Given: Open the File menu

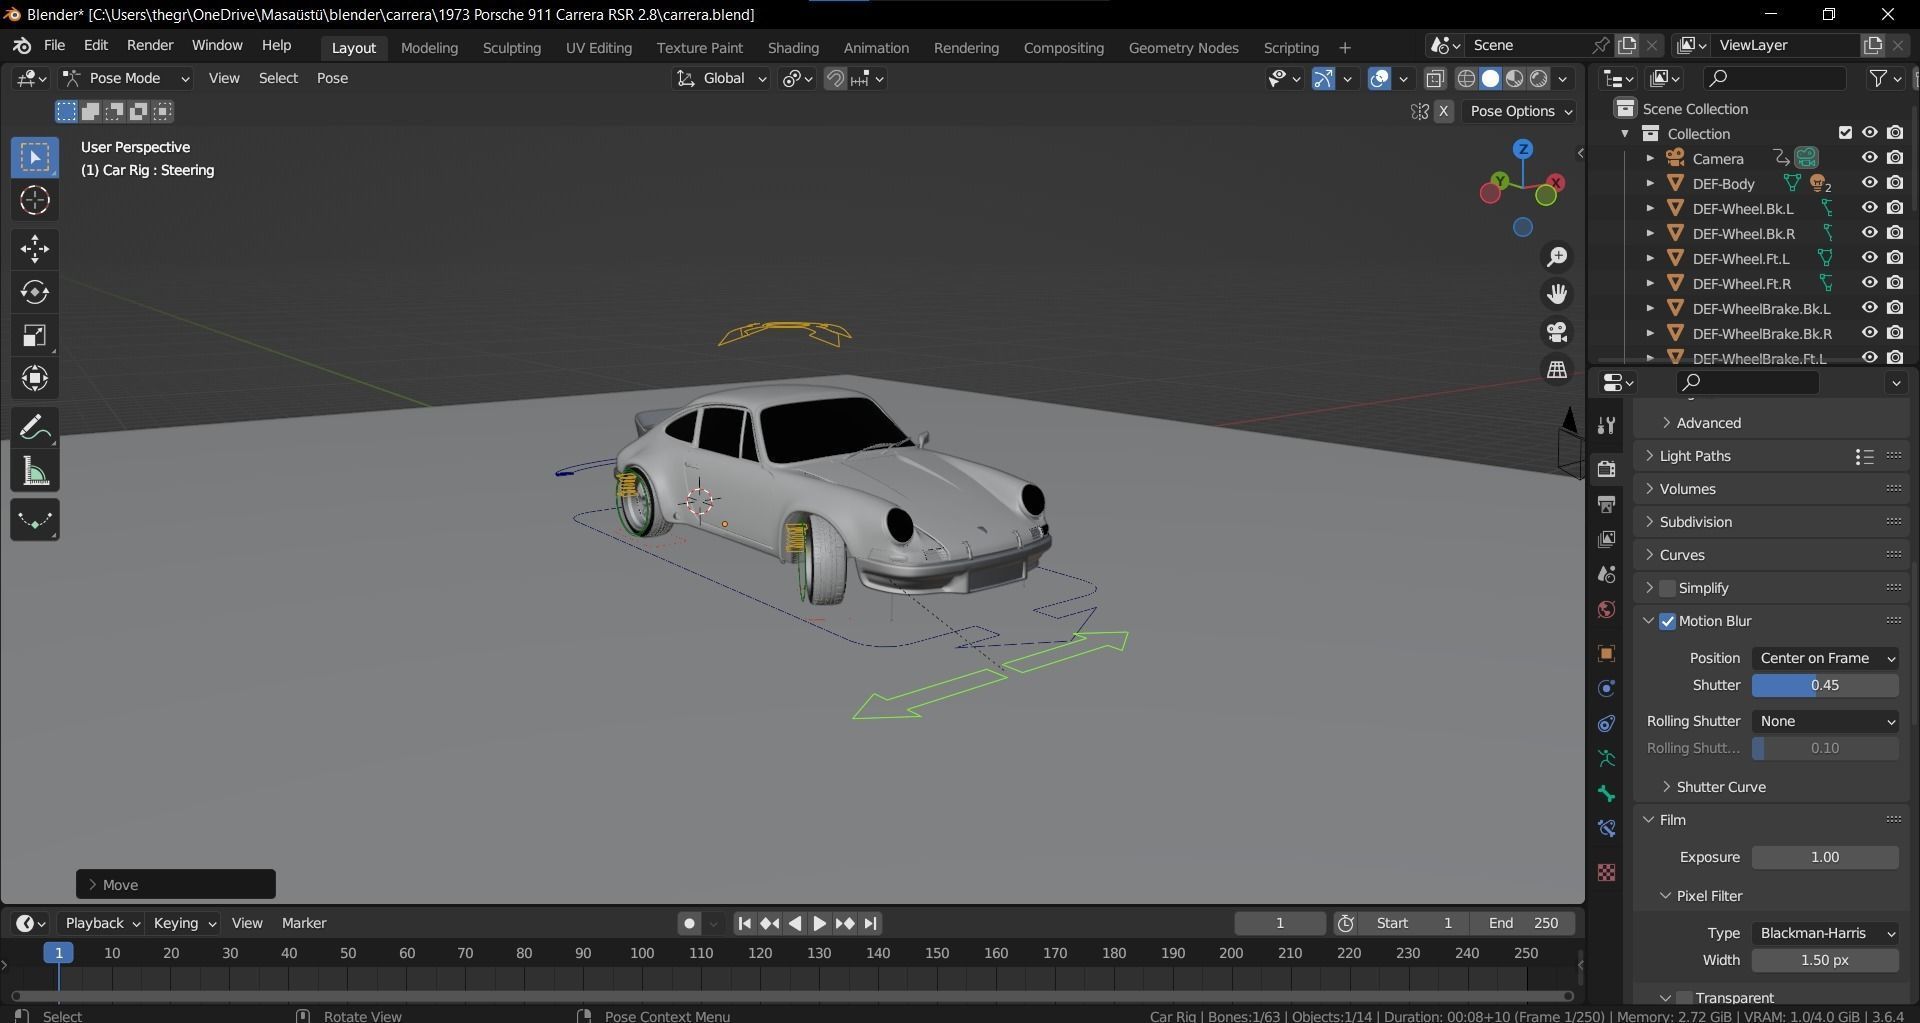Looking at the screenshot, I should click(54, 45).
